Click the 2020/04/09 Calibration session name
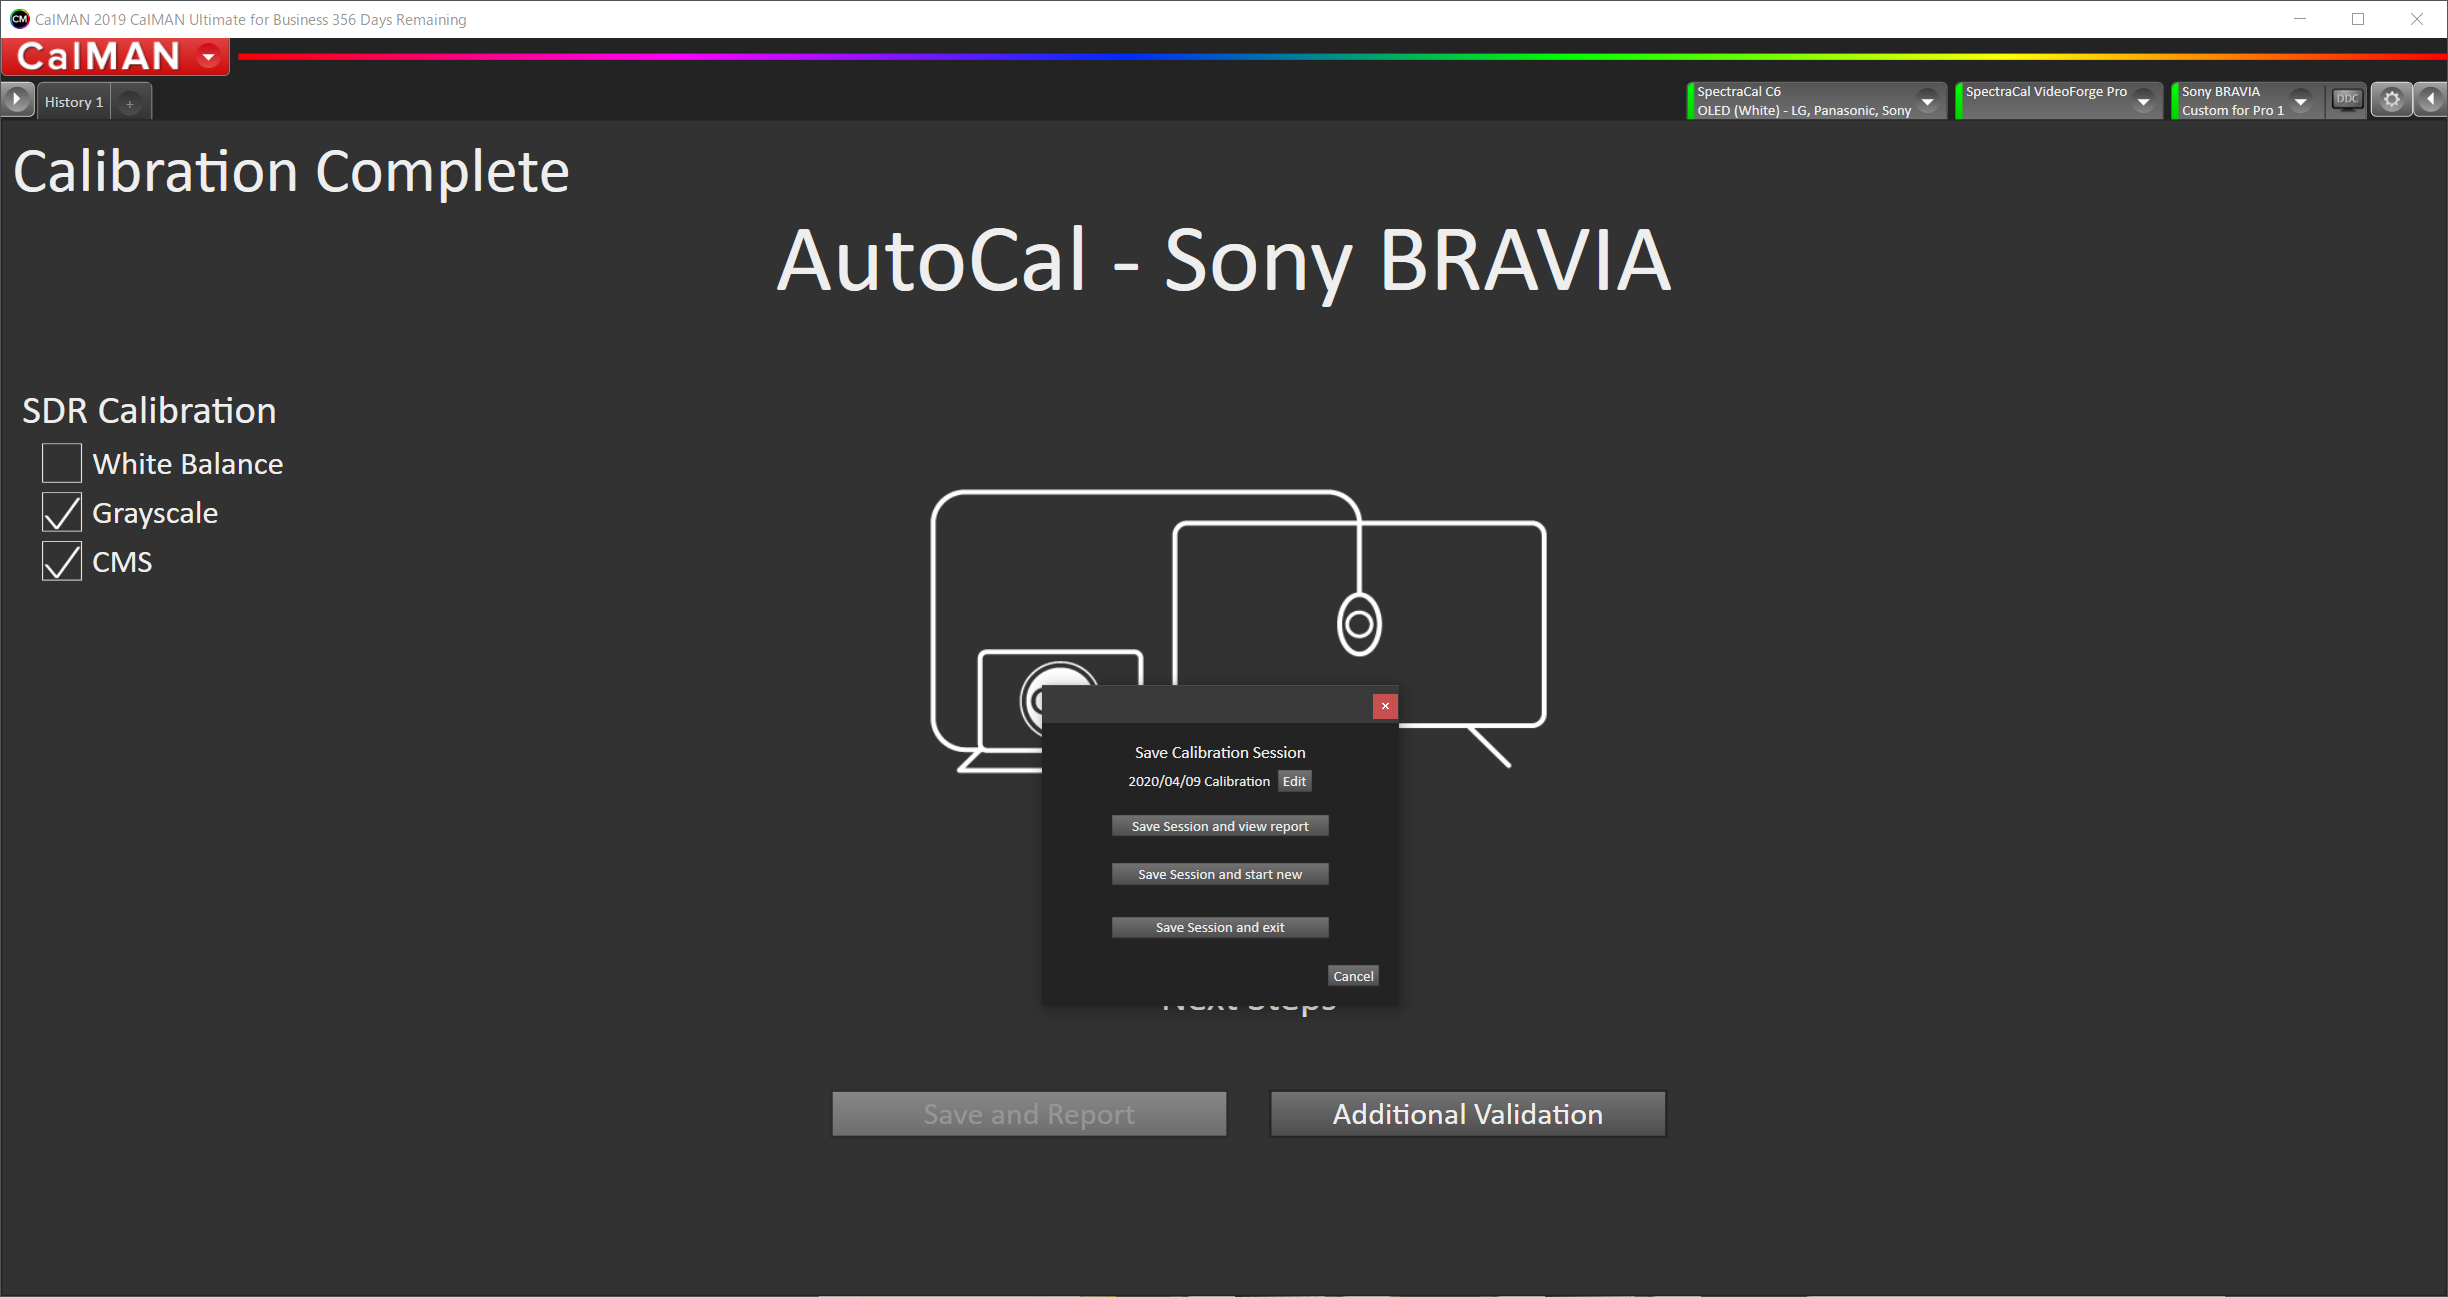Image resolution: width=2448 pixels, height=1297 pixels. [1199, 781]
